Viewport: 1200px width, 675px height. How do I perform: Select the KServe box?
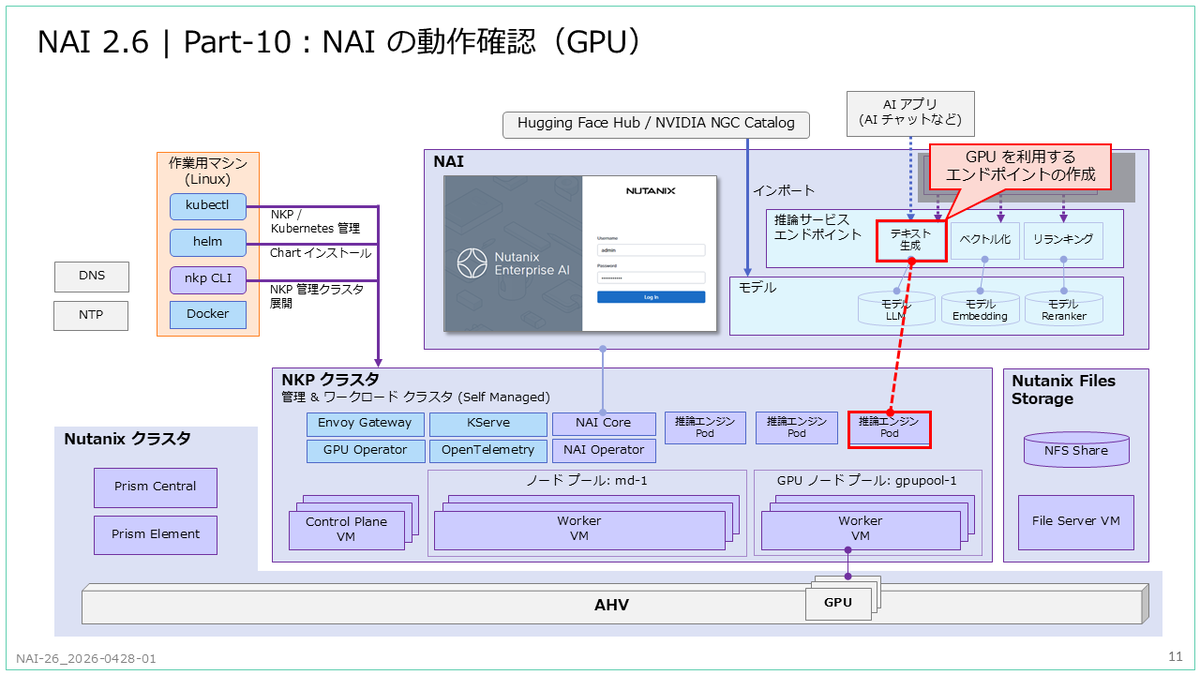click(x=489, y=423)
